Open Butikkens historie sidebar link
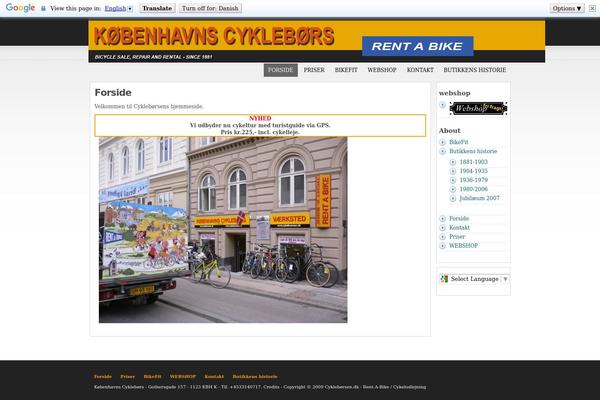This screenshot has width=600, height=400. tap(473, 151)
